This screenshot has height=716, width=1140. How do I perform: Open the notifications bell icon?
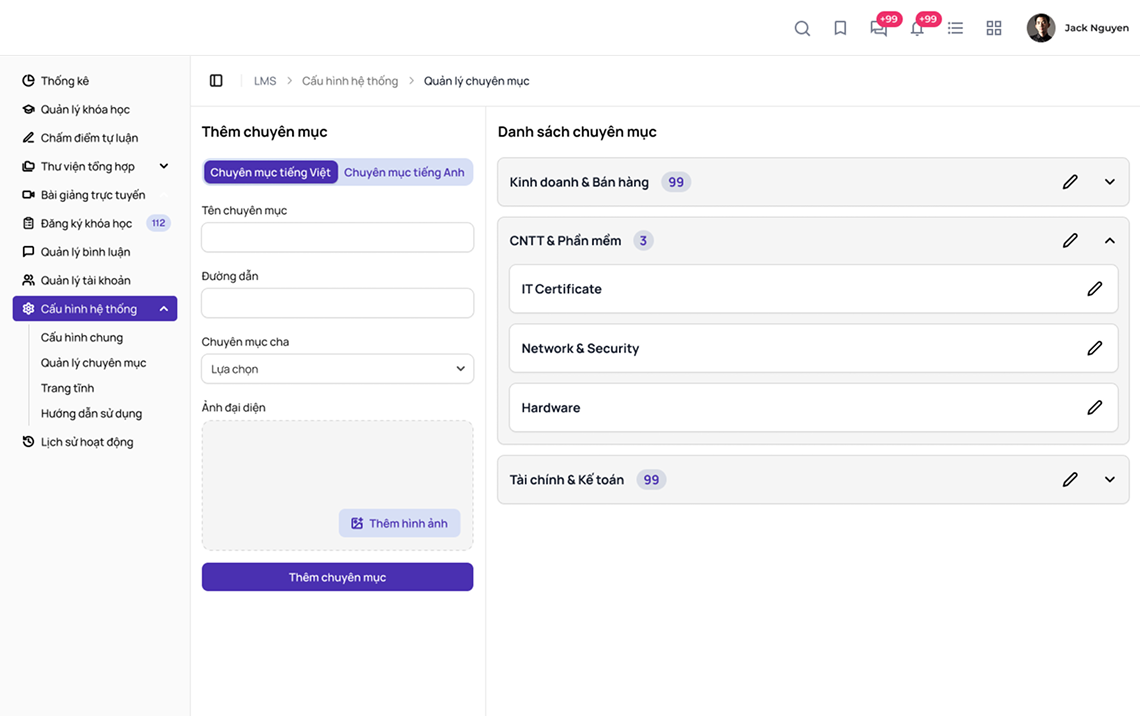pyautogui.click(x=917, y=28)
